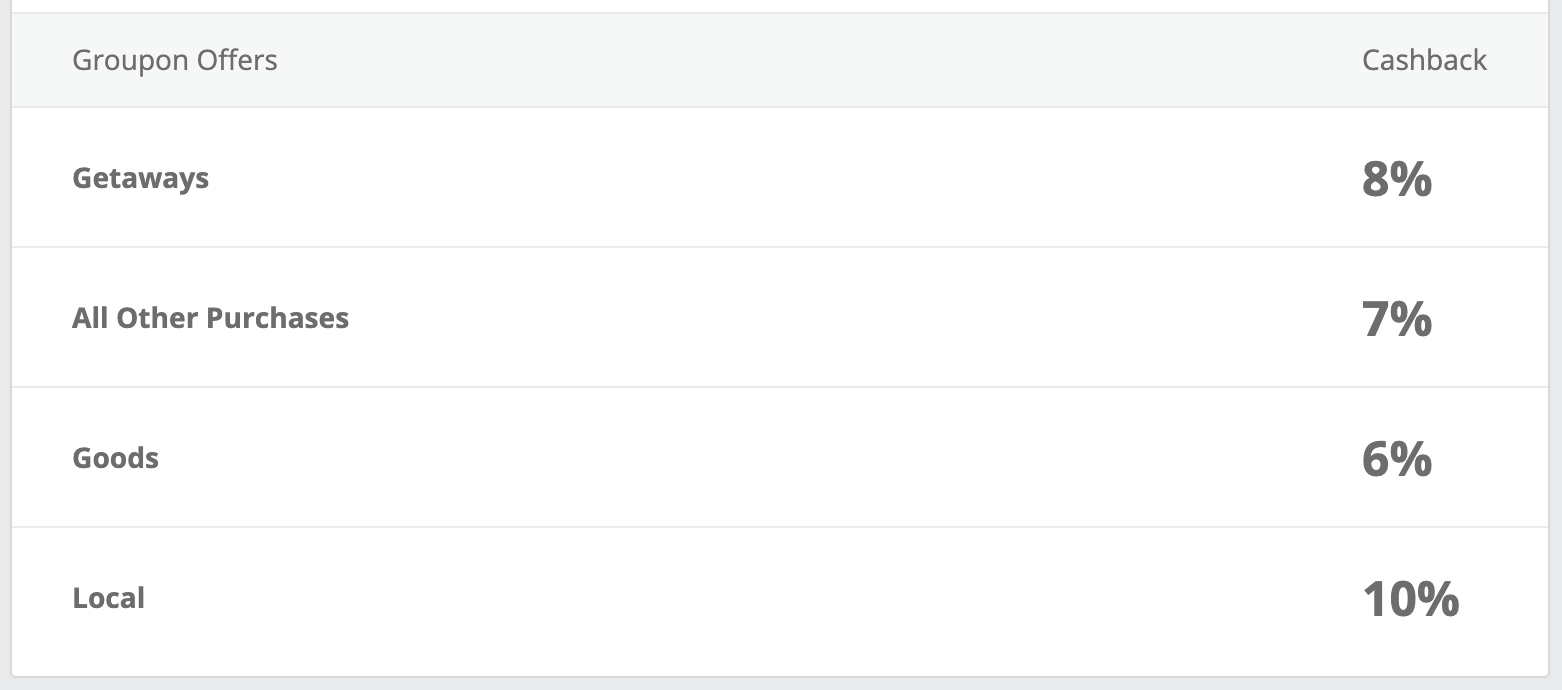Click the 8% cashback value
1562x690 pixels.
pos(1397,179)
